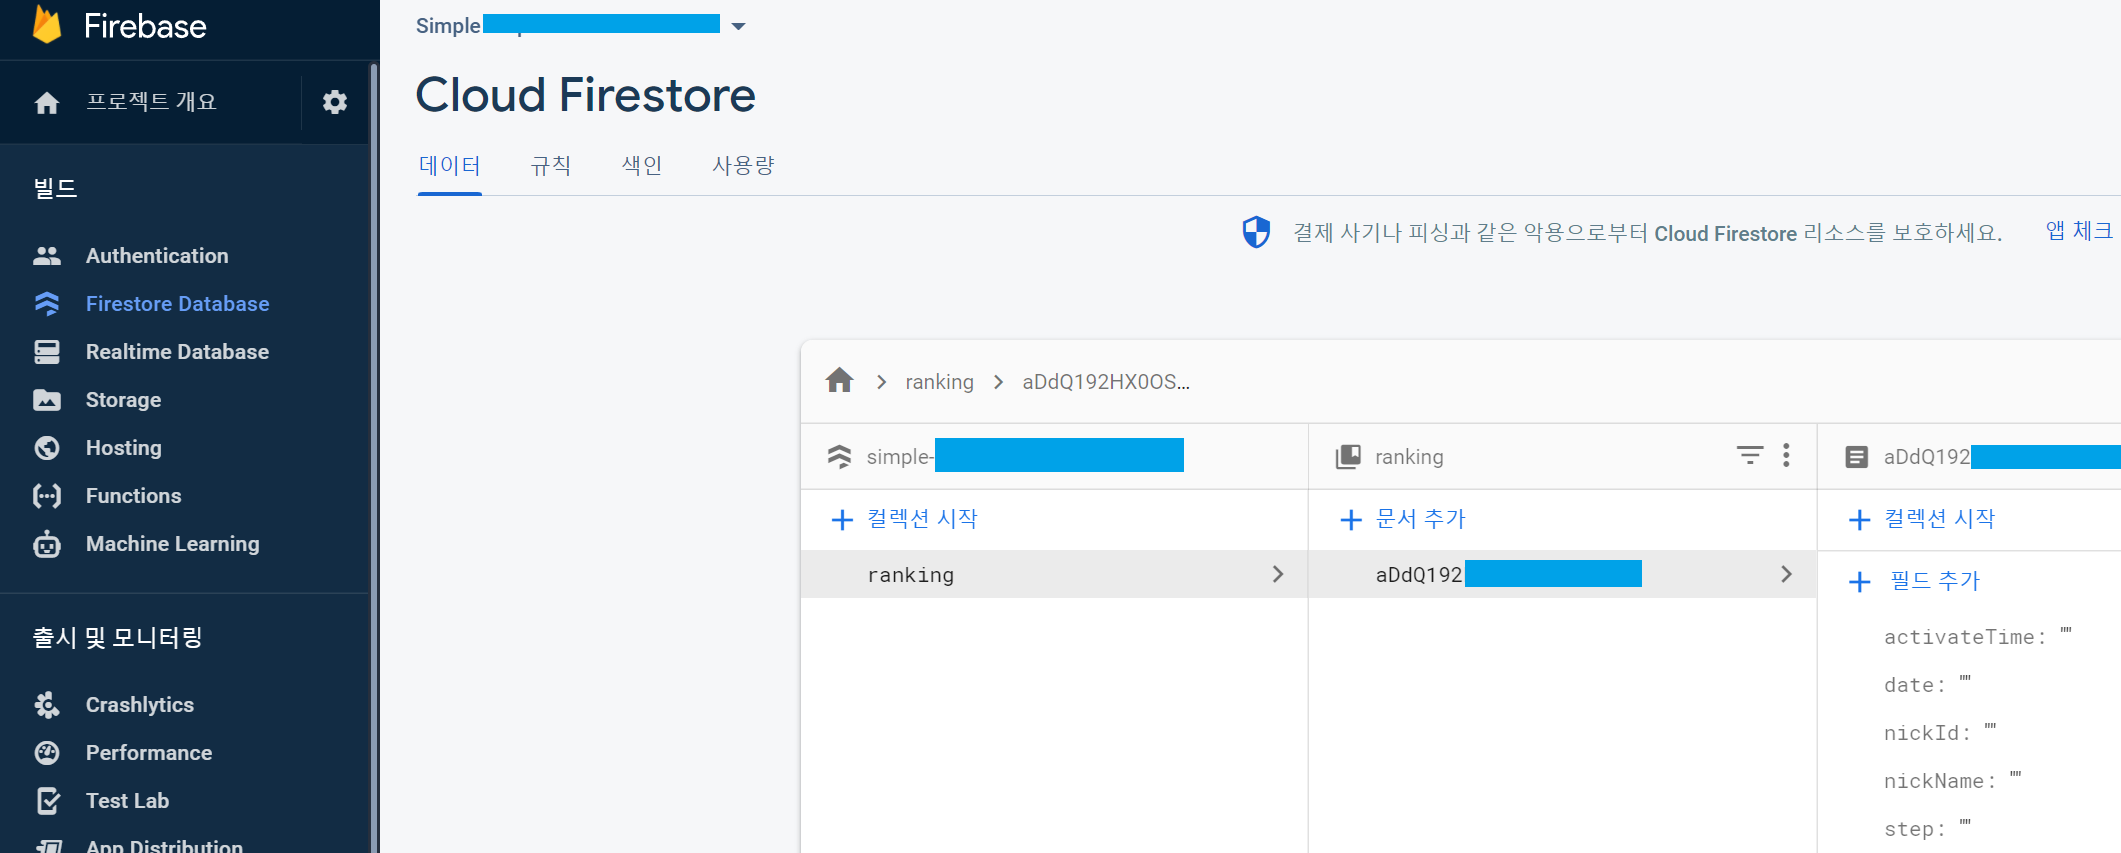Click ranking in the breadcrumb path

pos(939,382)
